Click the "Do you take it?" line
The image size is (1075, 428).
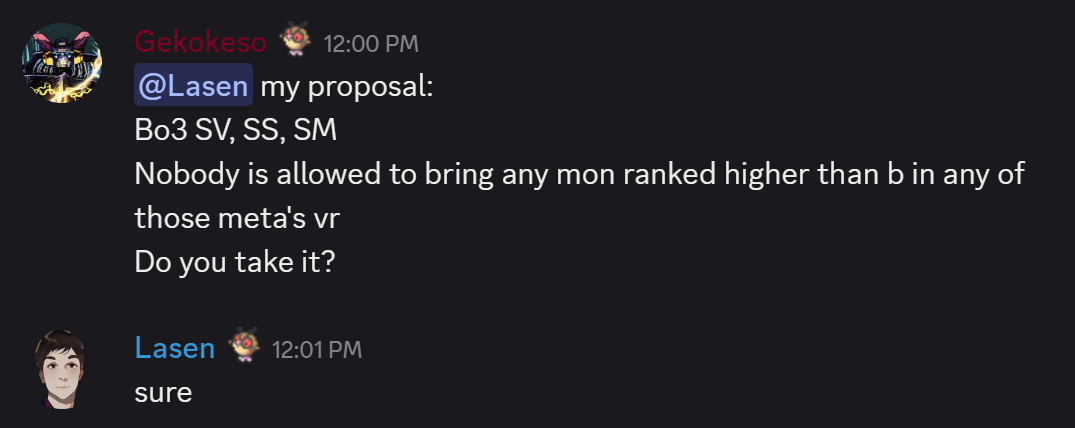tap(234, 262)
